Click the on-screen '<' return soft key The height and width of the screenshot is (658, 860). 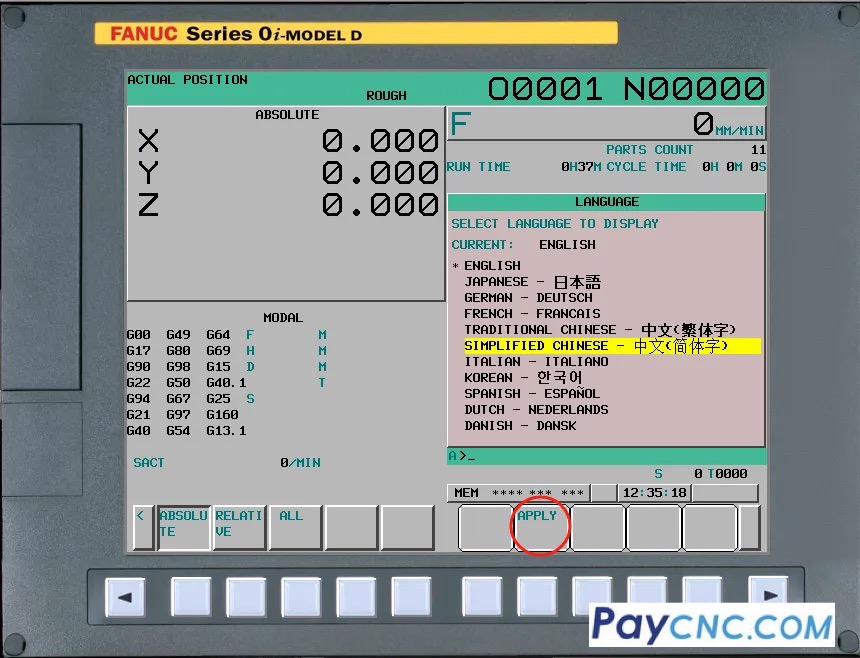143,528
